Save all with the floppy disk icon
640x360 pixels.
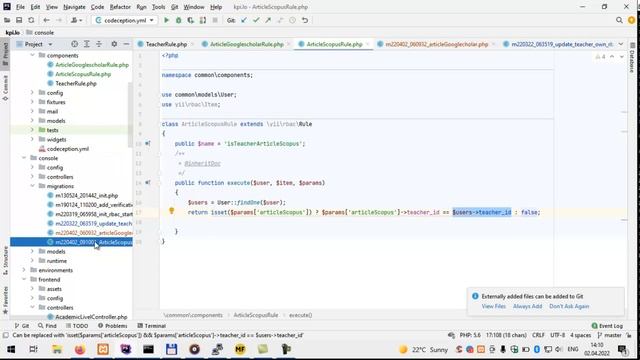pos(19,20)
